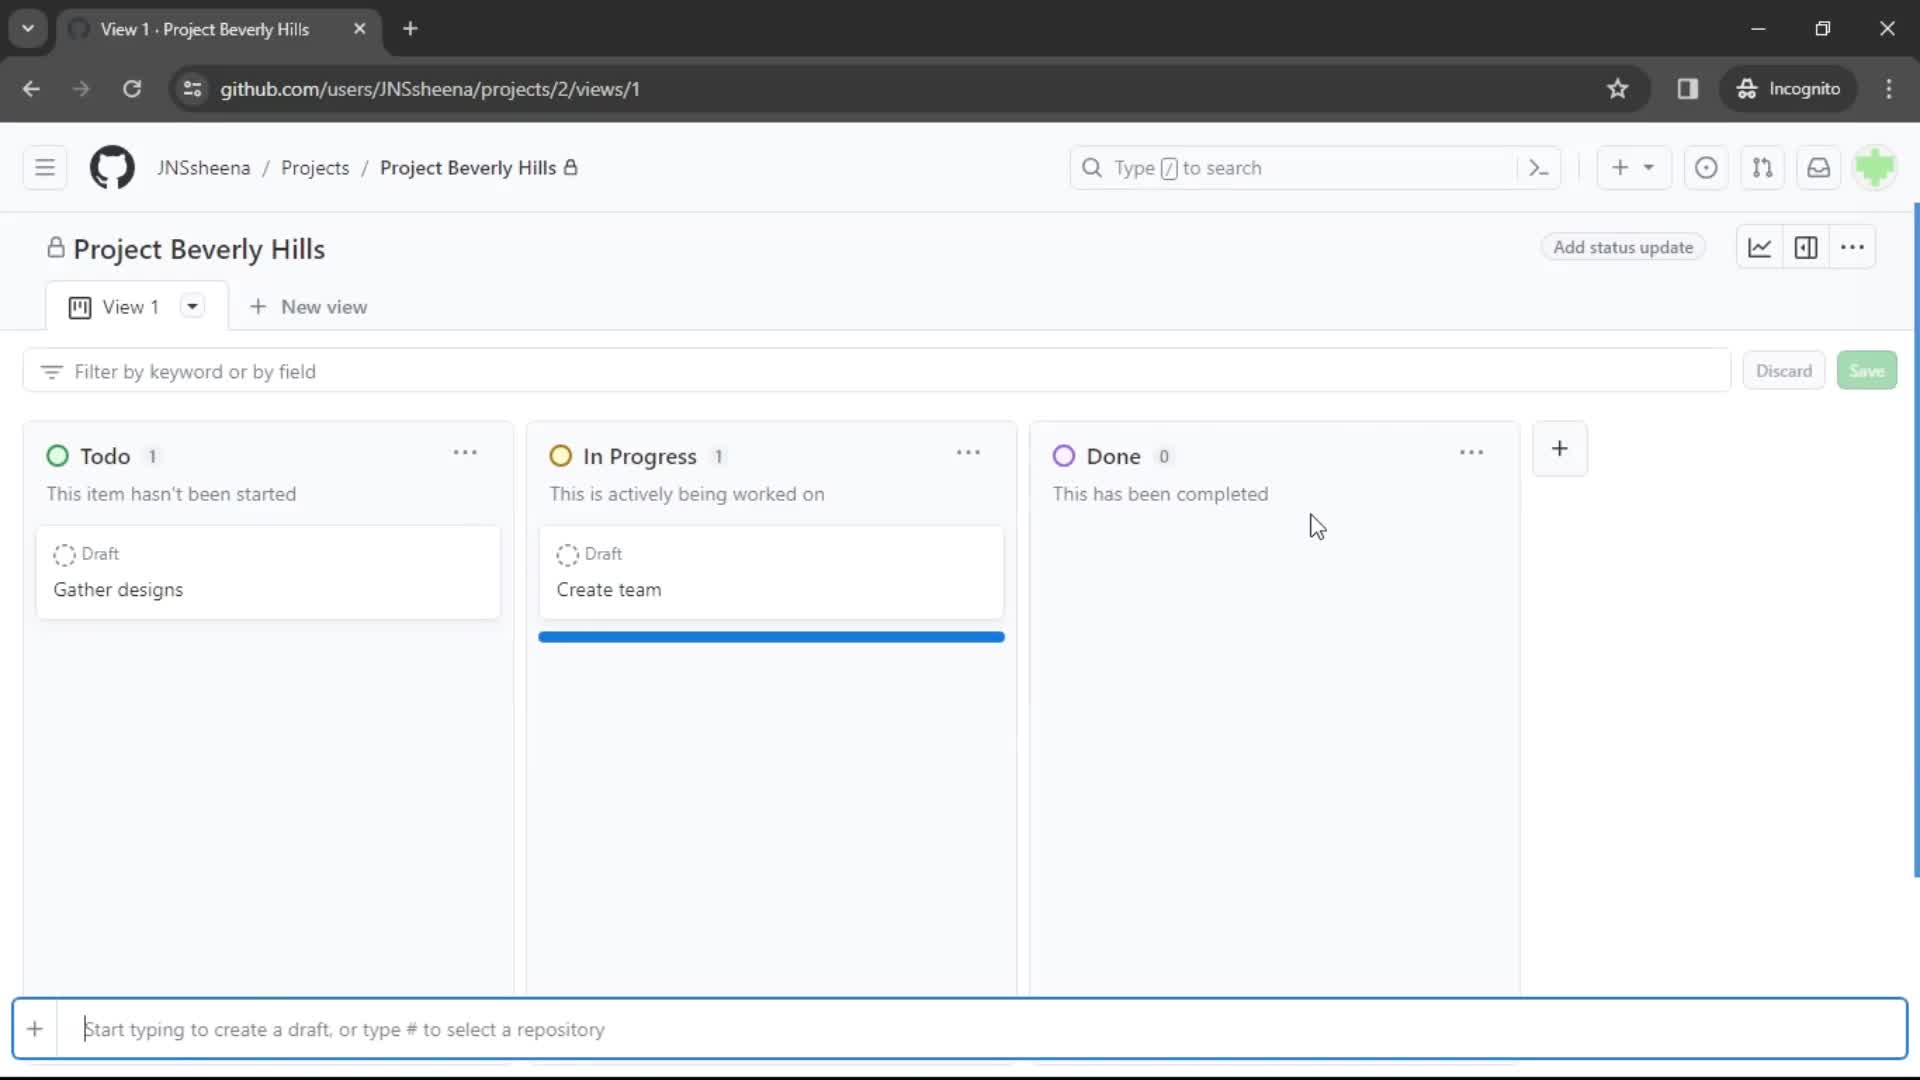Open the Pull requests icon in header

point(1762,168)
